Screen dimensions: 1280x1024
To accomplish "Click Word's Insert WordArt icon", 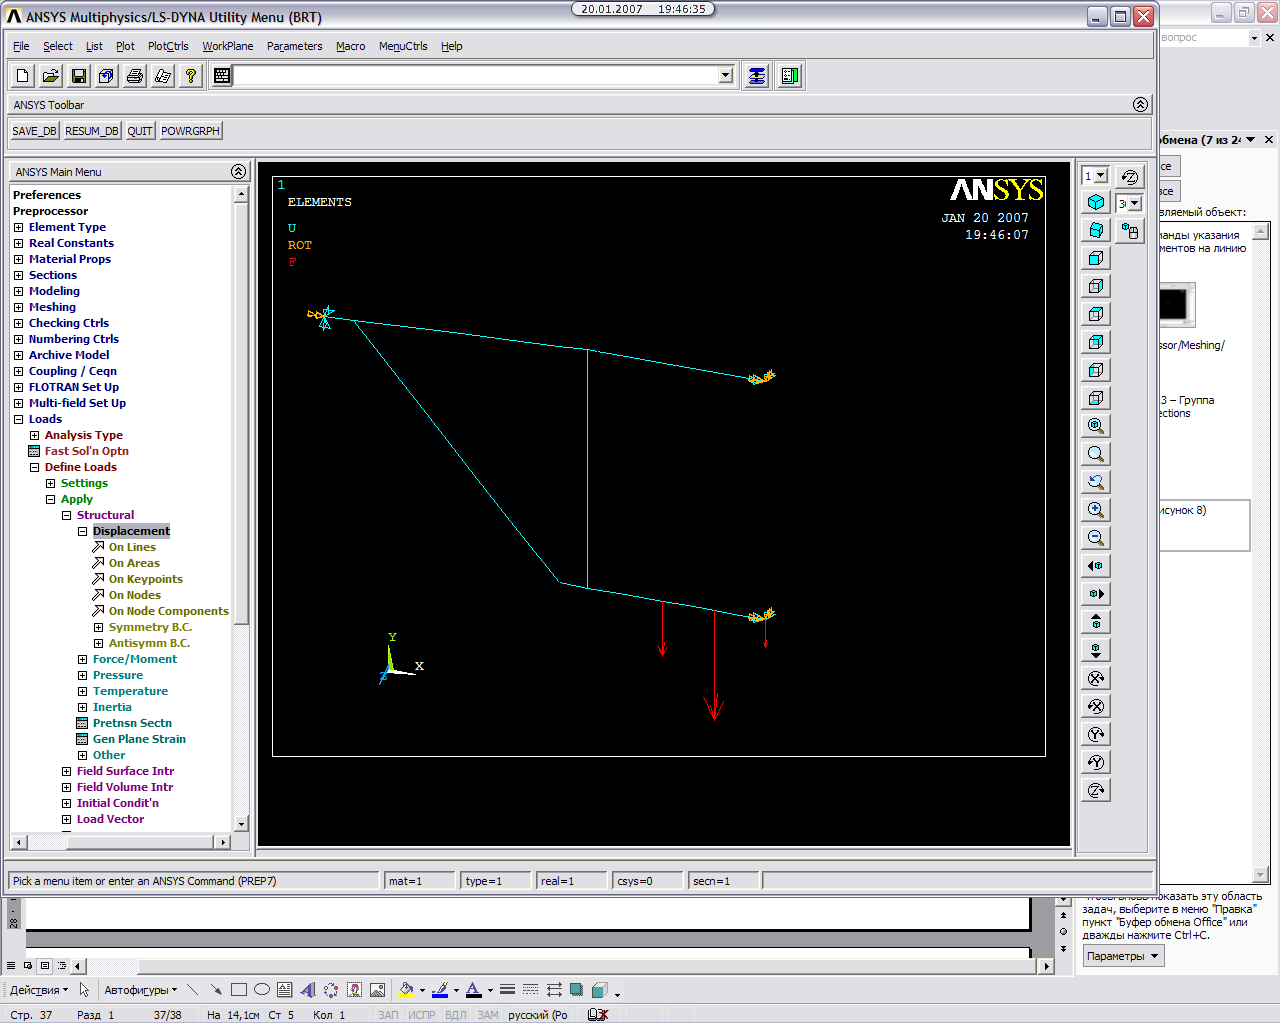I will (x=308, y=990).
